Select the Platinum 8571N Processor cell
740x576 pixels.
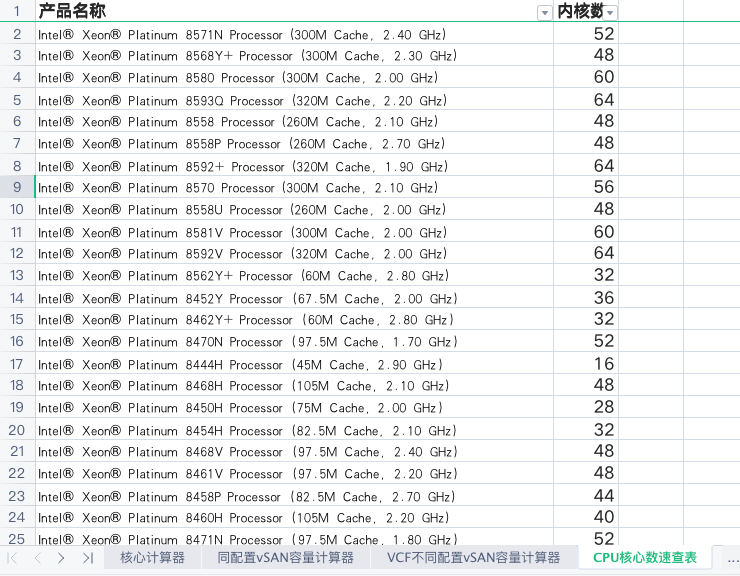tap(294, 34)
